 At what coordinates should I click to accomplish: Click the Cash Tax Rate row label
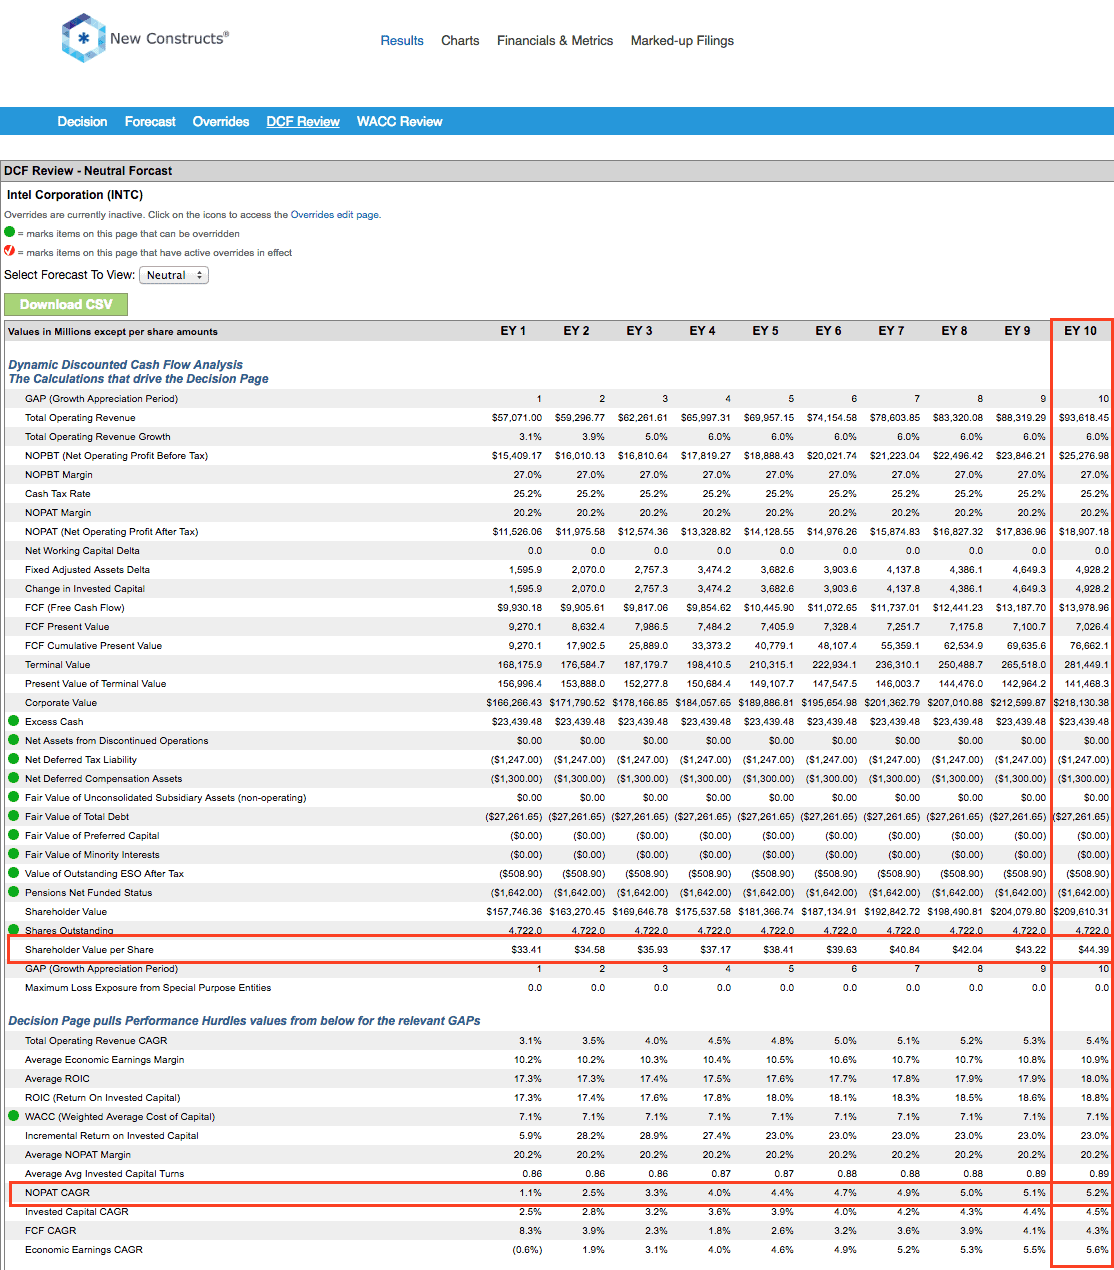(57, 493)
